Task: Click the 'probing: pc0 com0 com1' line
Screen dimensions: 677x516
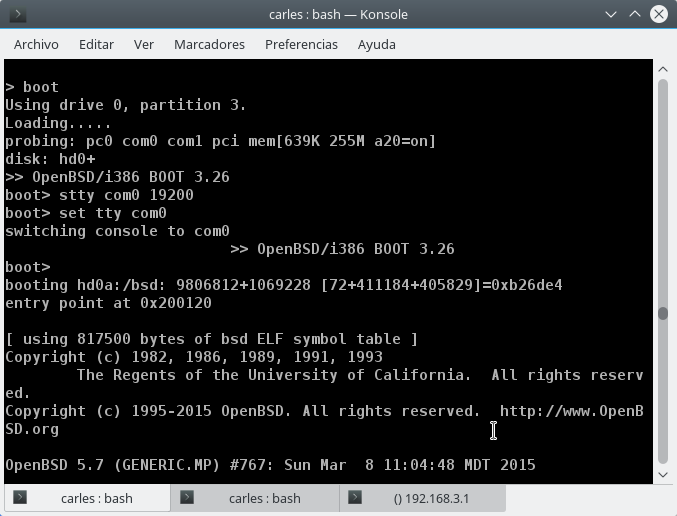Action: click(220, 141)
